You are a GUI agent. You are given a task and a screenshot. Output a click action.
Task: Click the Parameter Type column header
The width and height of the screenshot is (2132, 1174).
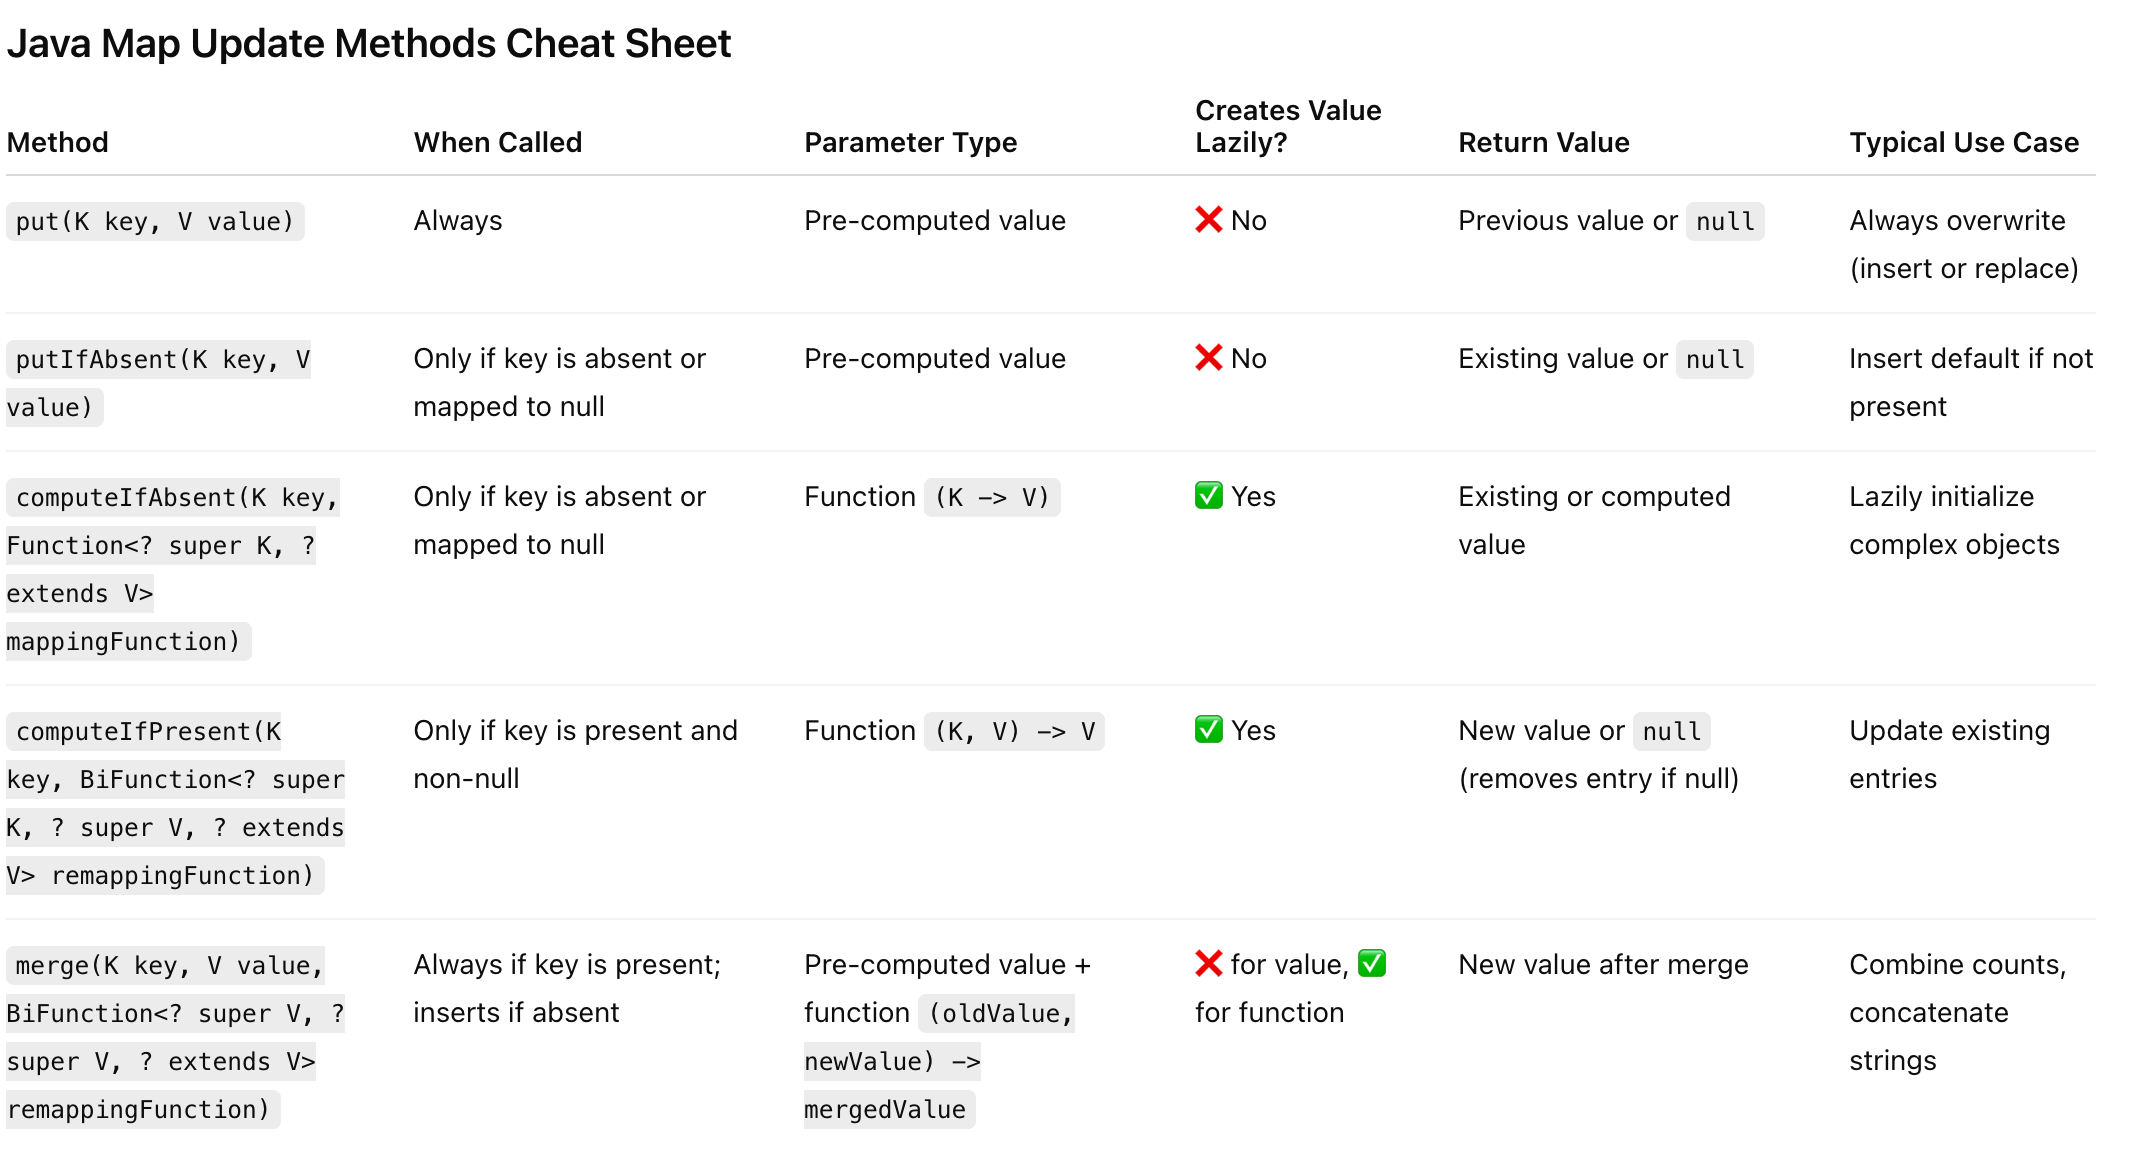(910, 142)
